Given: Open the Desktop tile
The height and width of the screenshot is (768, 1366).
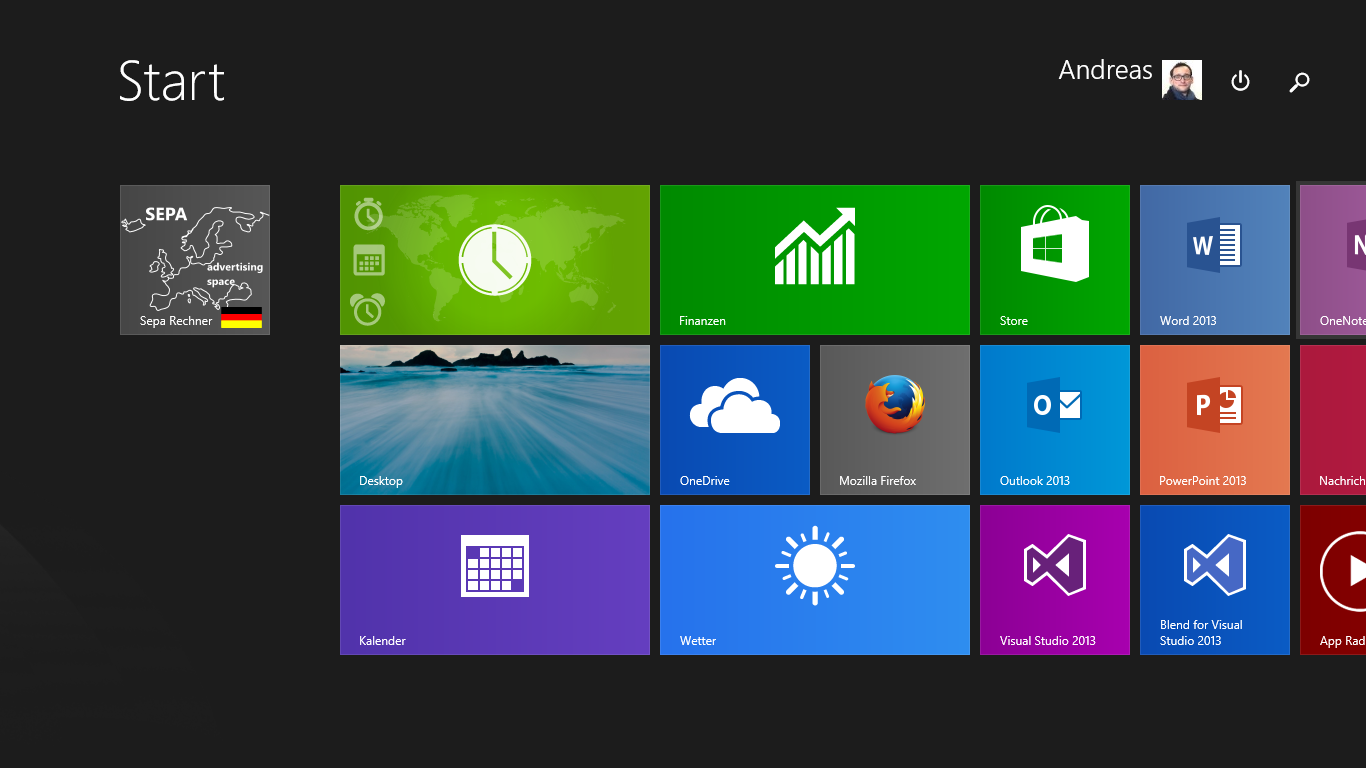Looking at the screenshot, I should tap(495, 420).
